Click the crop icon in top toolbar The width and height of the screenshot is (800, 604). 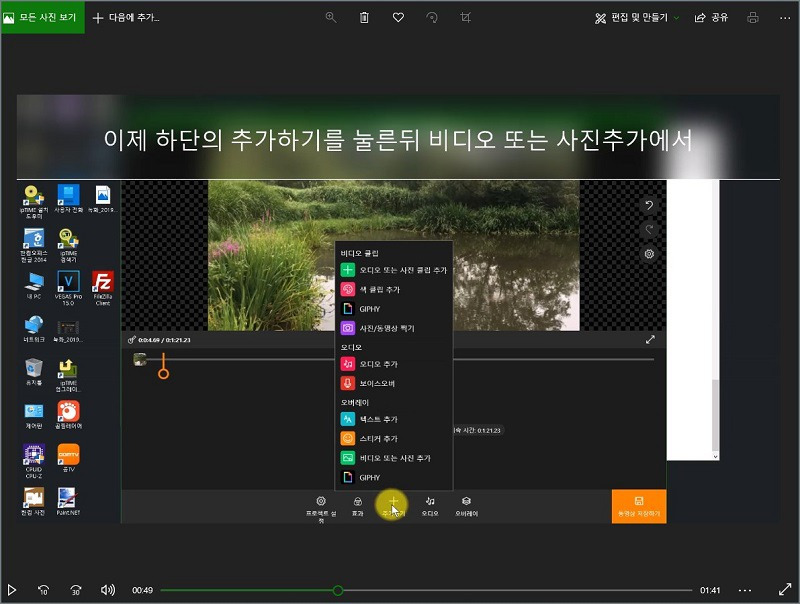tap(465, 17)
